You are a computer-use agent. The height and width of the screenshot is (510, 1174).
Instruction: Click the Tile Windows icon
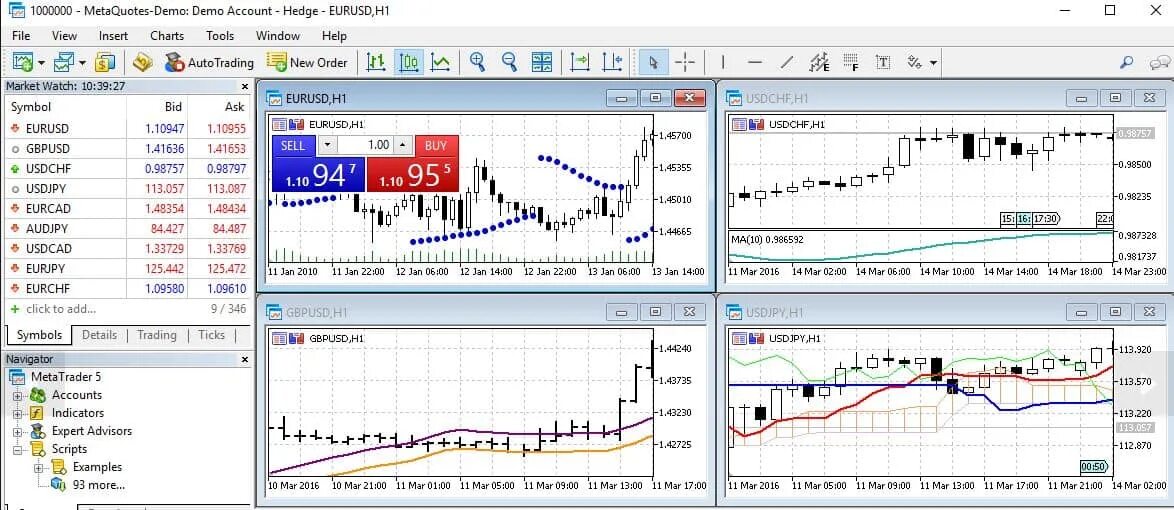coord(542,62)
